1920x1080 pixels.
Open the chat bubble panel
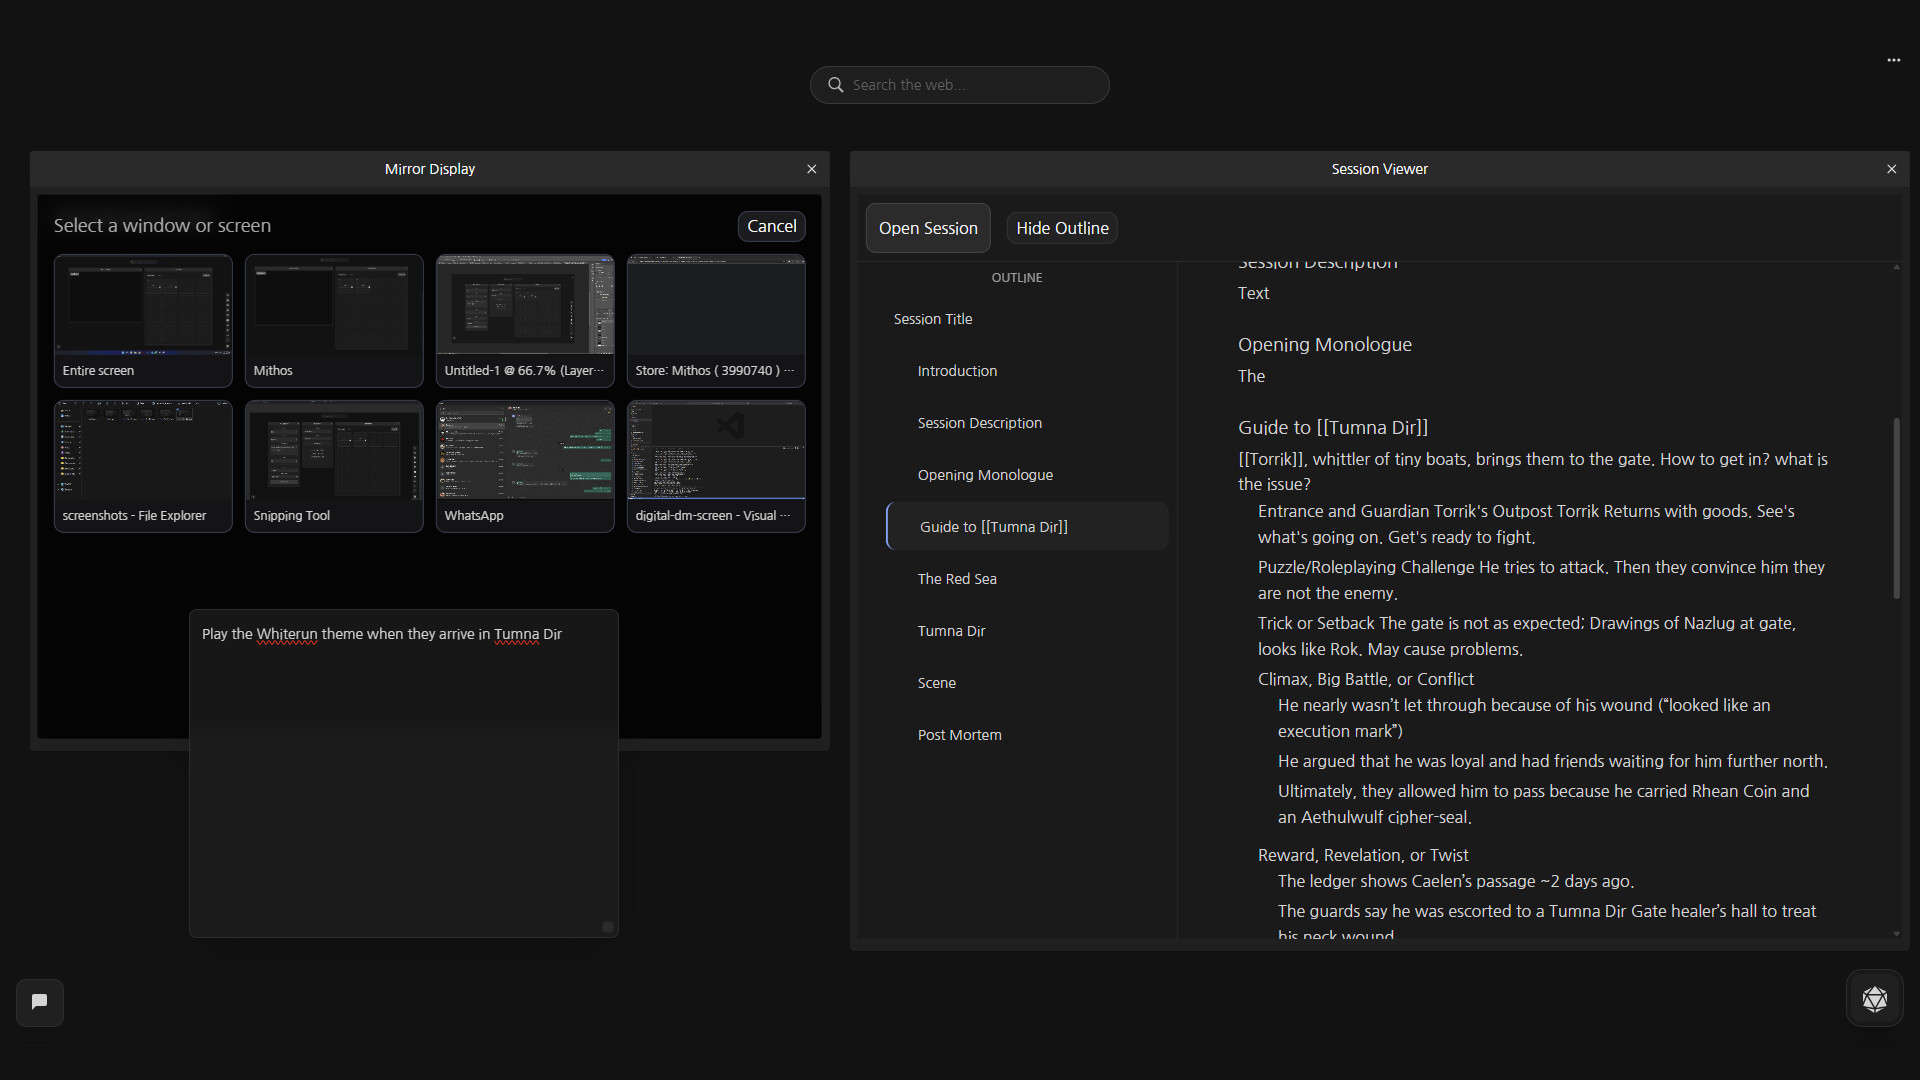[38, 1001]
